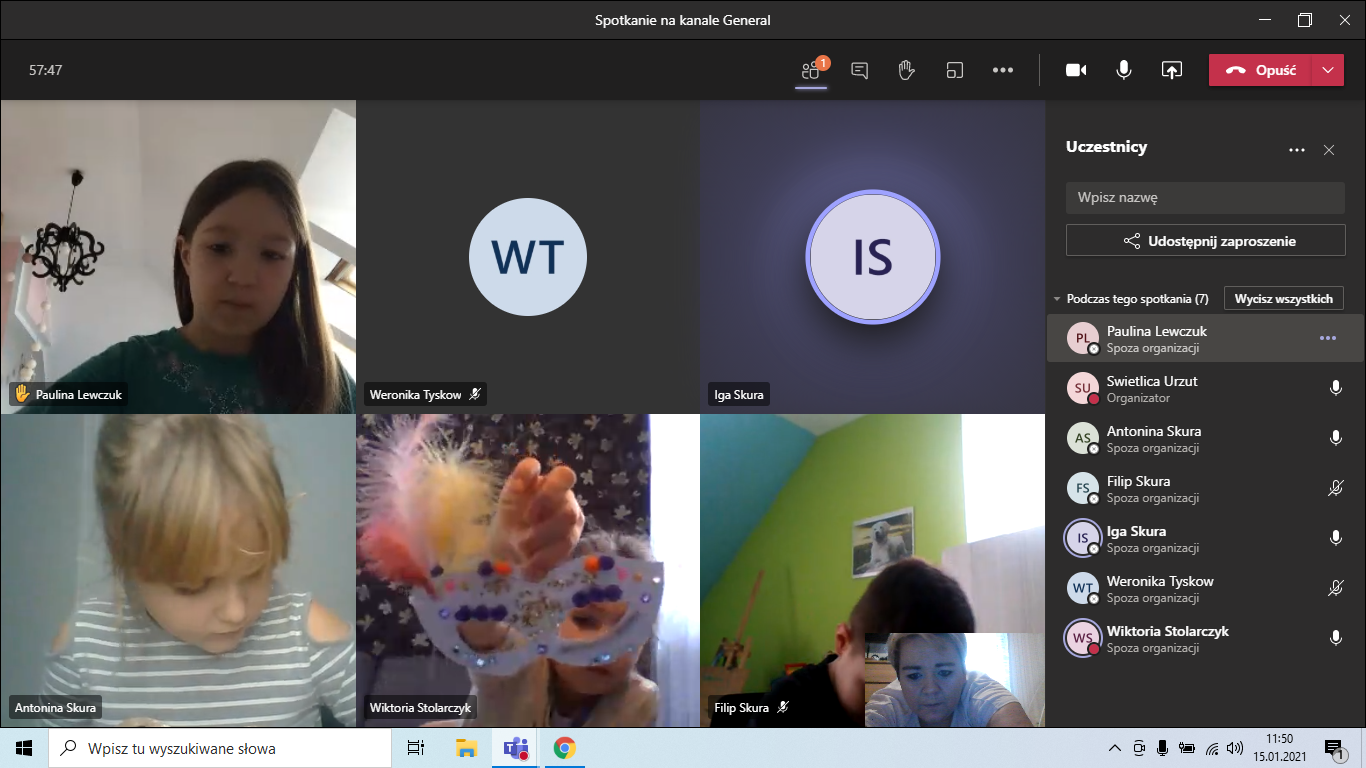Open Task View on the taskbar
1366x768 pixels.
pyautogui.click(x=416, y=748)
